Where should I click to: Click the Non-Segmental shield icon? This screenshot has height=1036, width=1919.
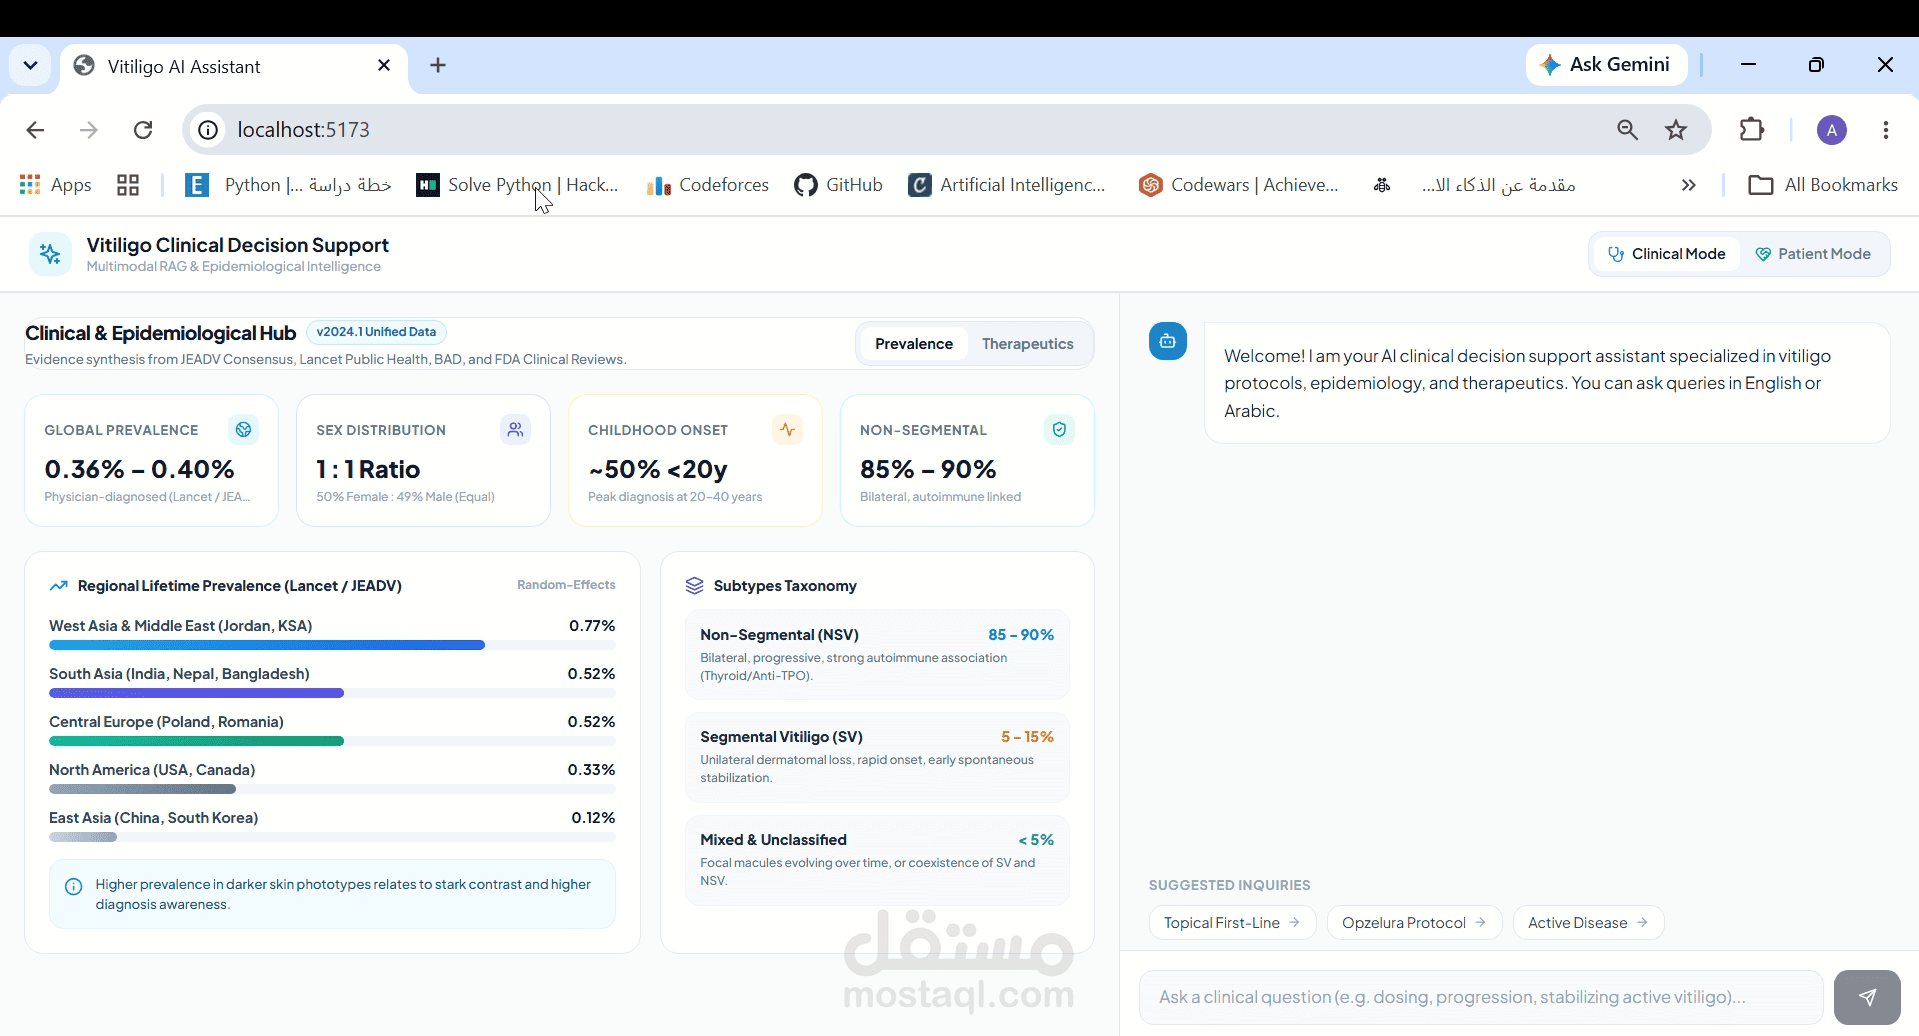click(1059, 430)
